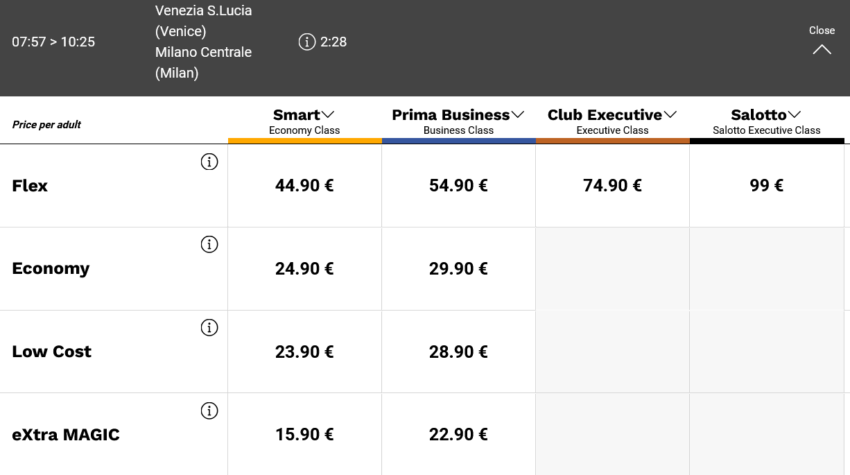Expand the Prima Business class dropdown

point(458,116)
